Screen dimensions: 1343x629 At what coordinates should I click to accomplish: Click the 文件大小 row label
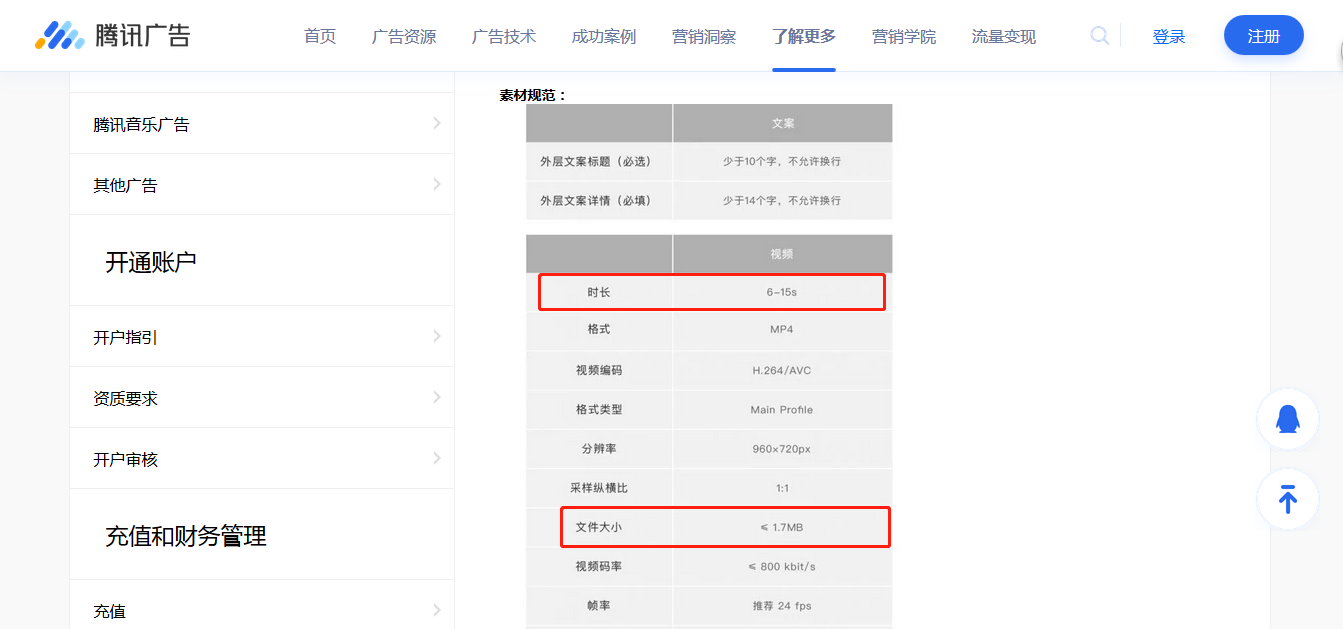599,527
